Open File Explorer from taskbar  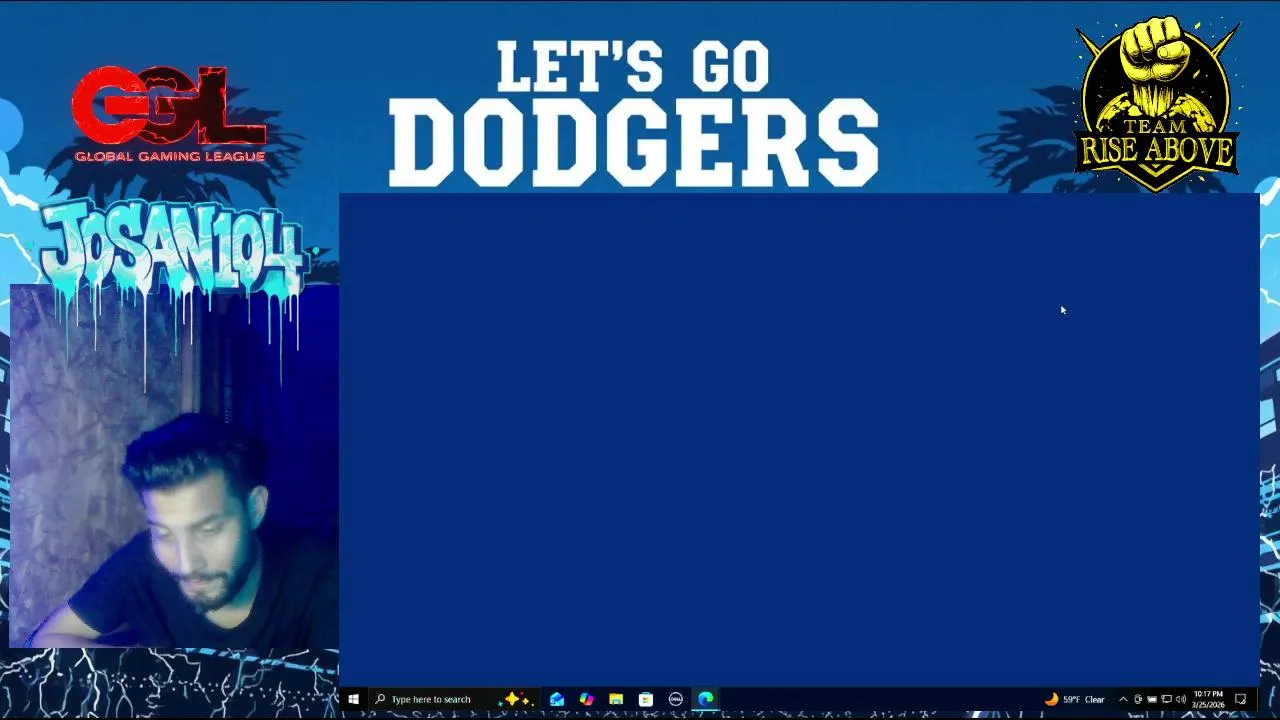616,699
